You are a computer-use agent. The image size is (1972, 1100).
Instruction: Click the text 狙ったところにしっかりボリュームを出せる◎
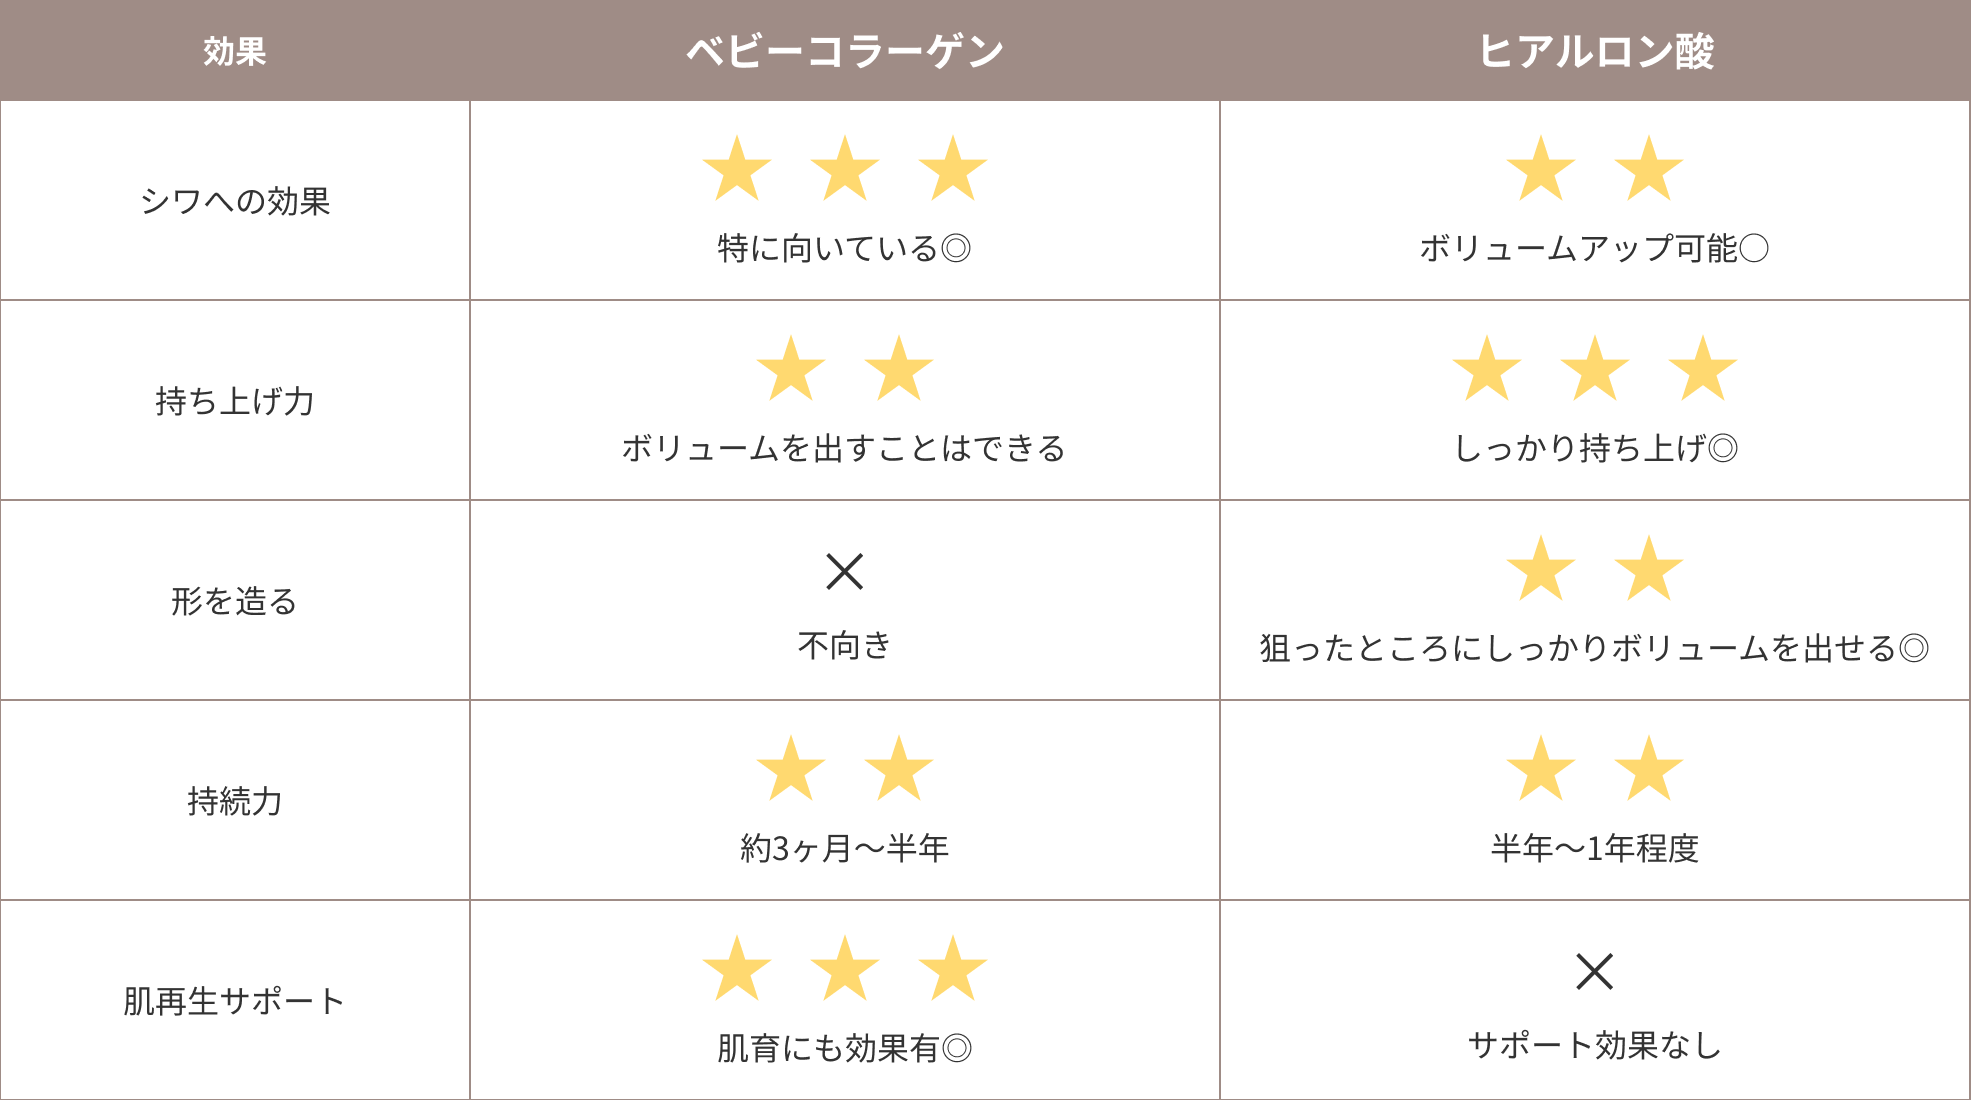[1594, 648]
